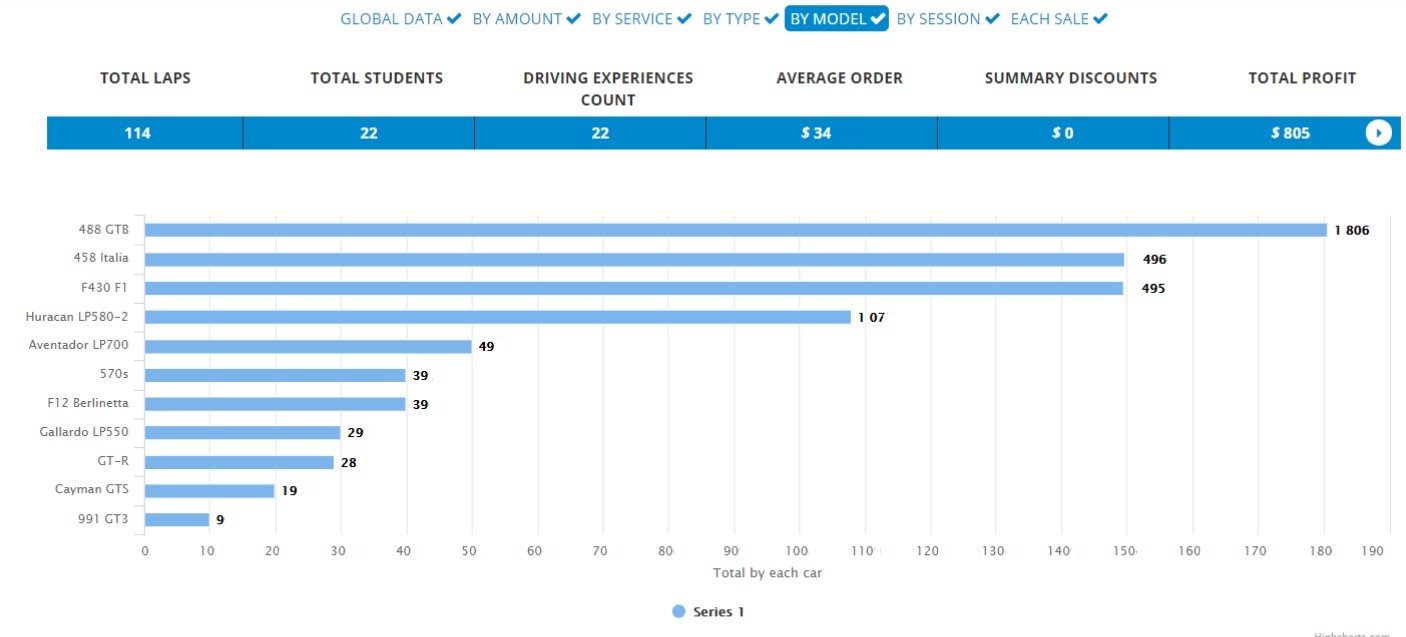Click the 28 data label
Screen dimensions: 1406x637
click(348, 462)
